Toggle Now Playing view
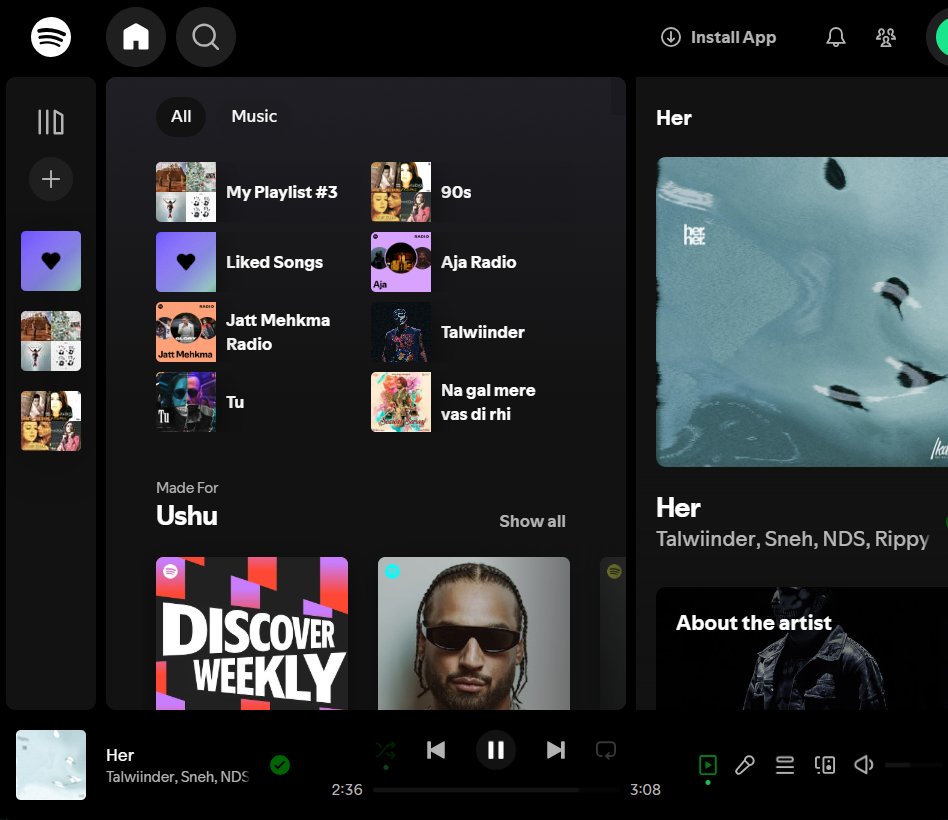This screenshot has width=948, height=820. pyautogui.click(x=707, y=765)
